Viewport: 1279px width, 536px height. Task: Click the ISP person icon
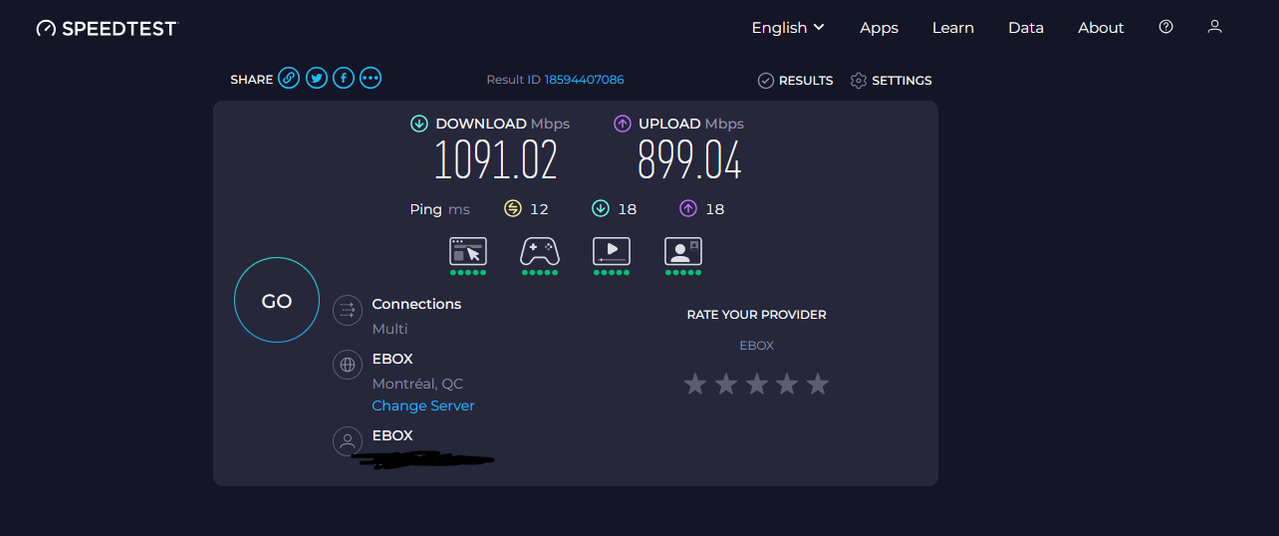(x=348, y=441)
